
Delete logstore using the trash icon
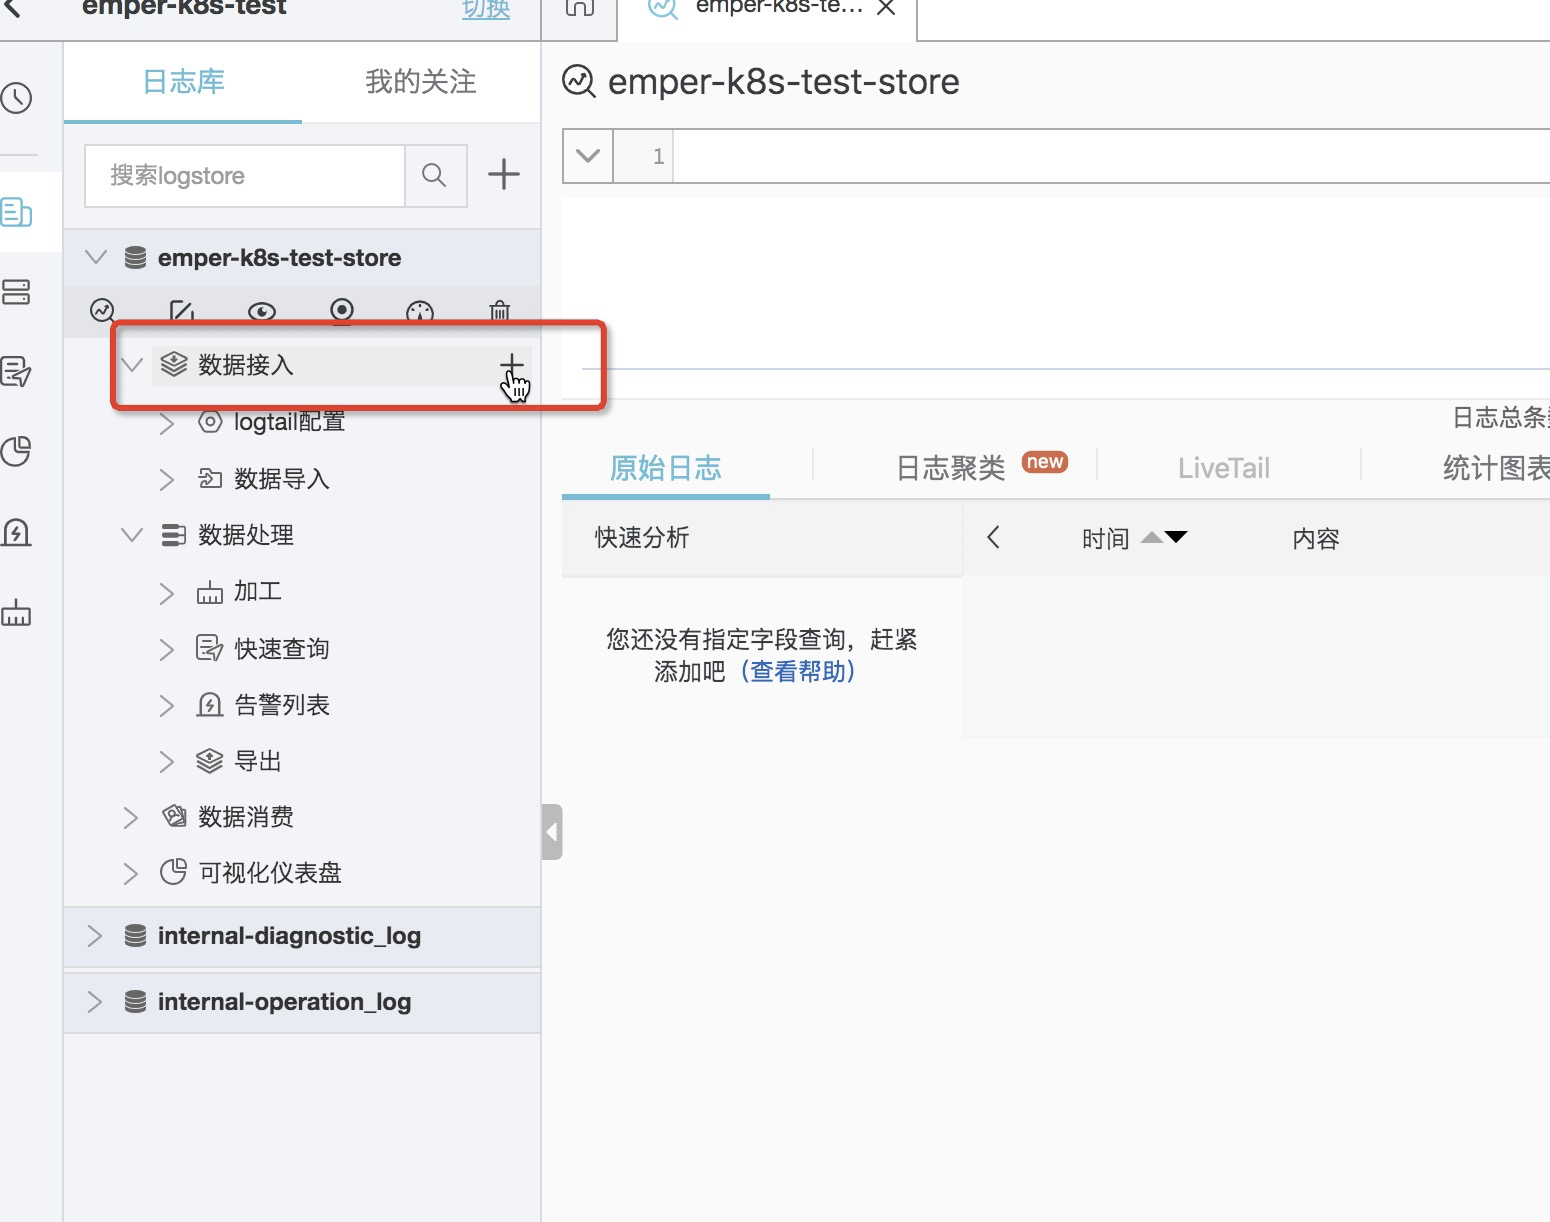pyautogui.click(x=500, y=311)
